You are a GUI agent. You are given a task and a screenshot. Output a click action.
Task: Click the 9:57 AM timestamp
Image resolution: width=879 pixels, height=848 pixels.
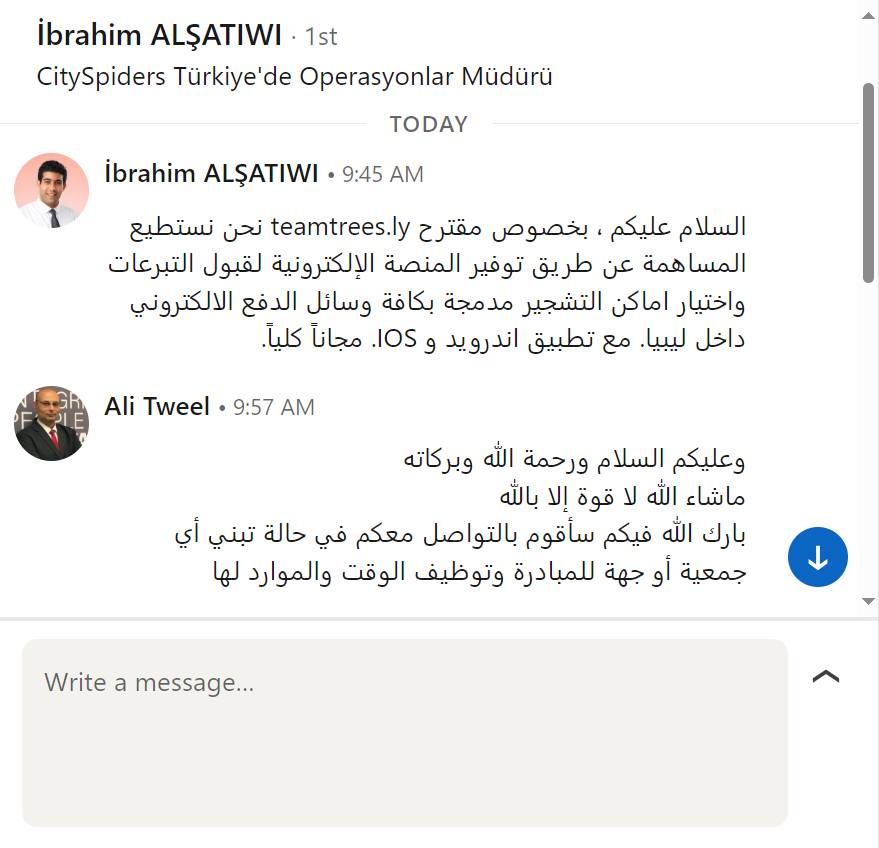click(274, 407)
